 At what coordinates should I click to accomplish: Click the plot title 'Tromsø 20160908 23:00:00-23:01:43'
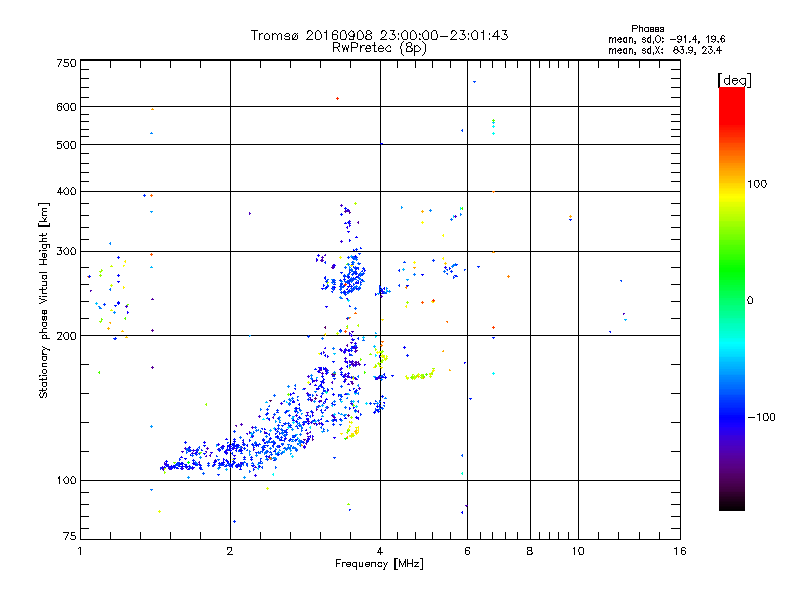point(379,35)
